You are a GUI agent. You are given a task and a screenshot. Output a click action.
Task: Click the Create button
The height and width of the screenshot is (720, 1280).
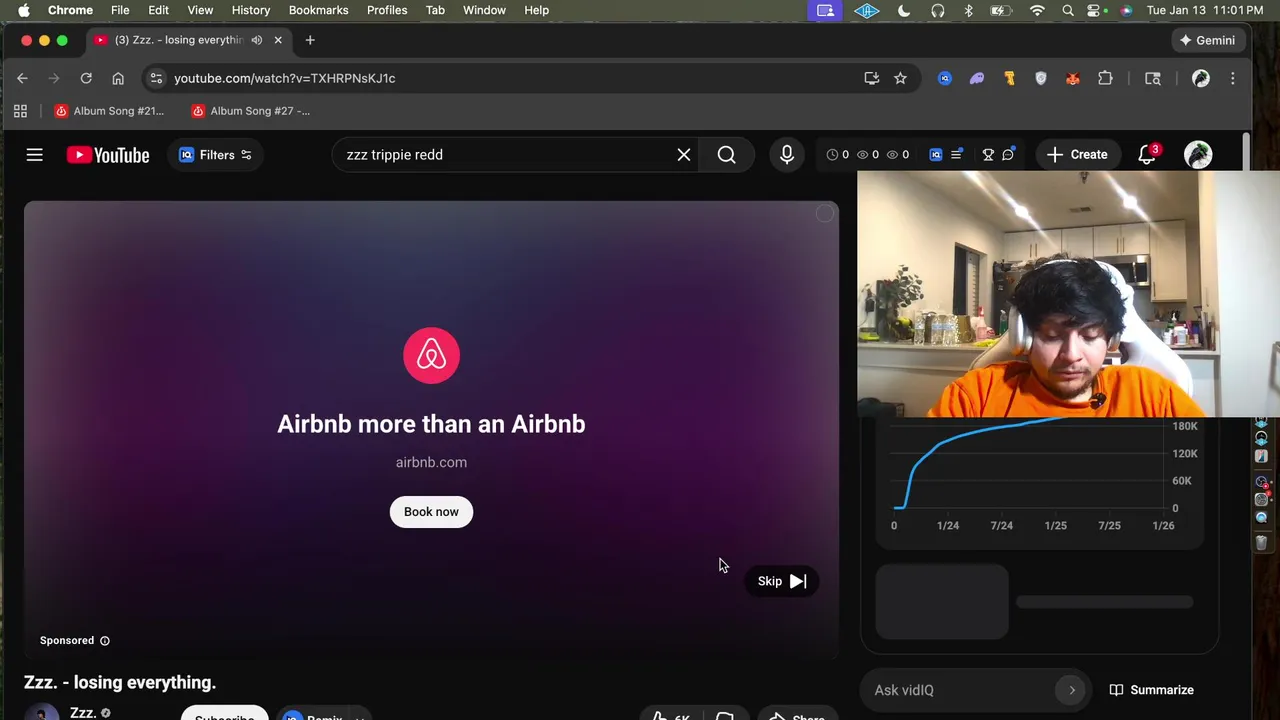1077,155
